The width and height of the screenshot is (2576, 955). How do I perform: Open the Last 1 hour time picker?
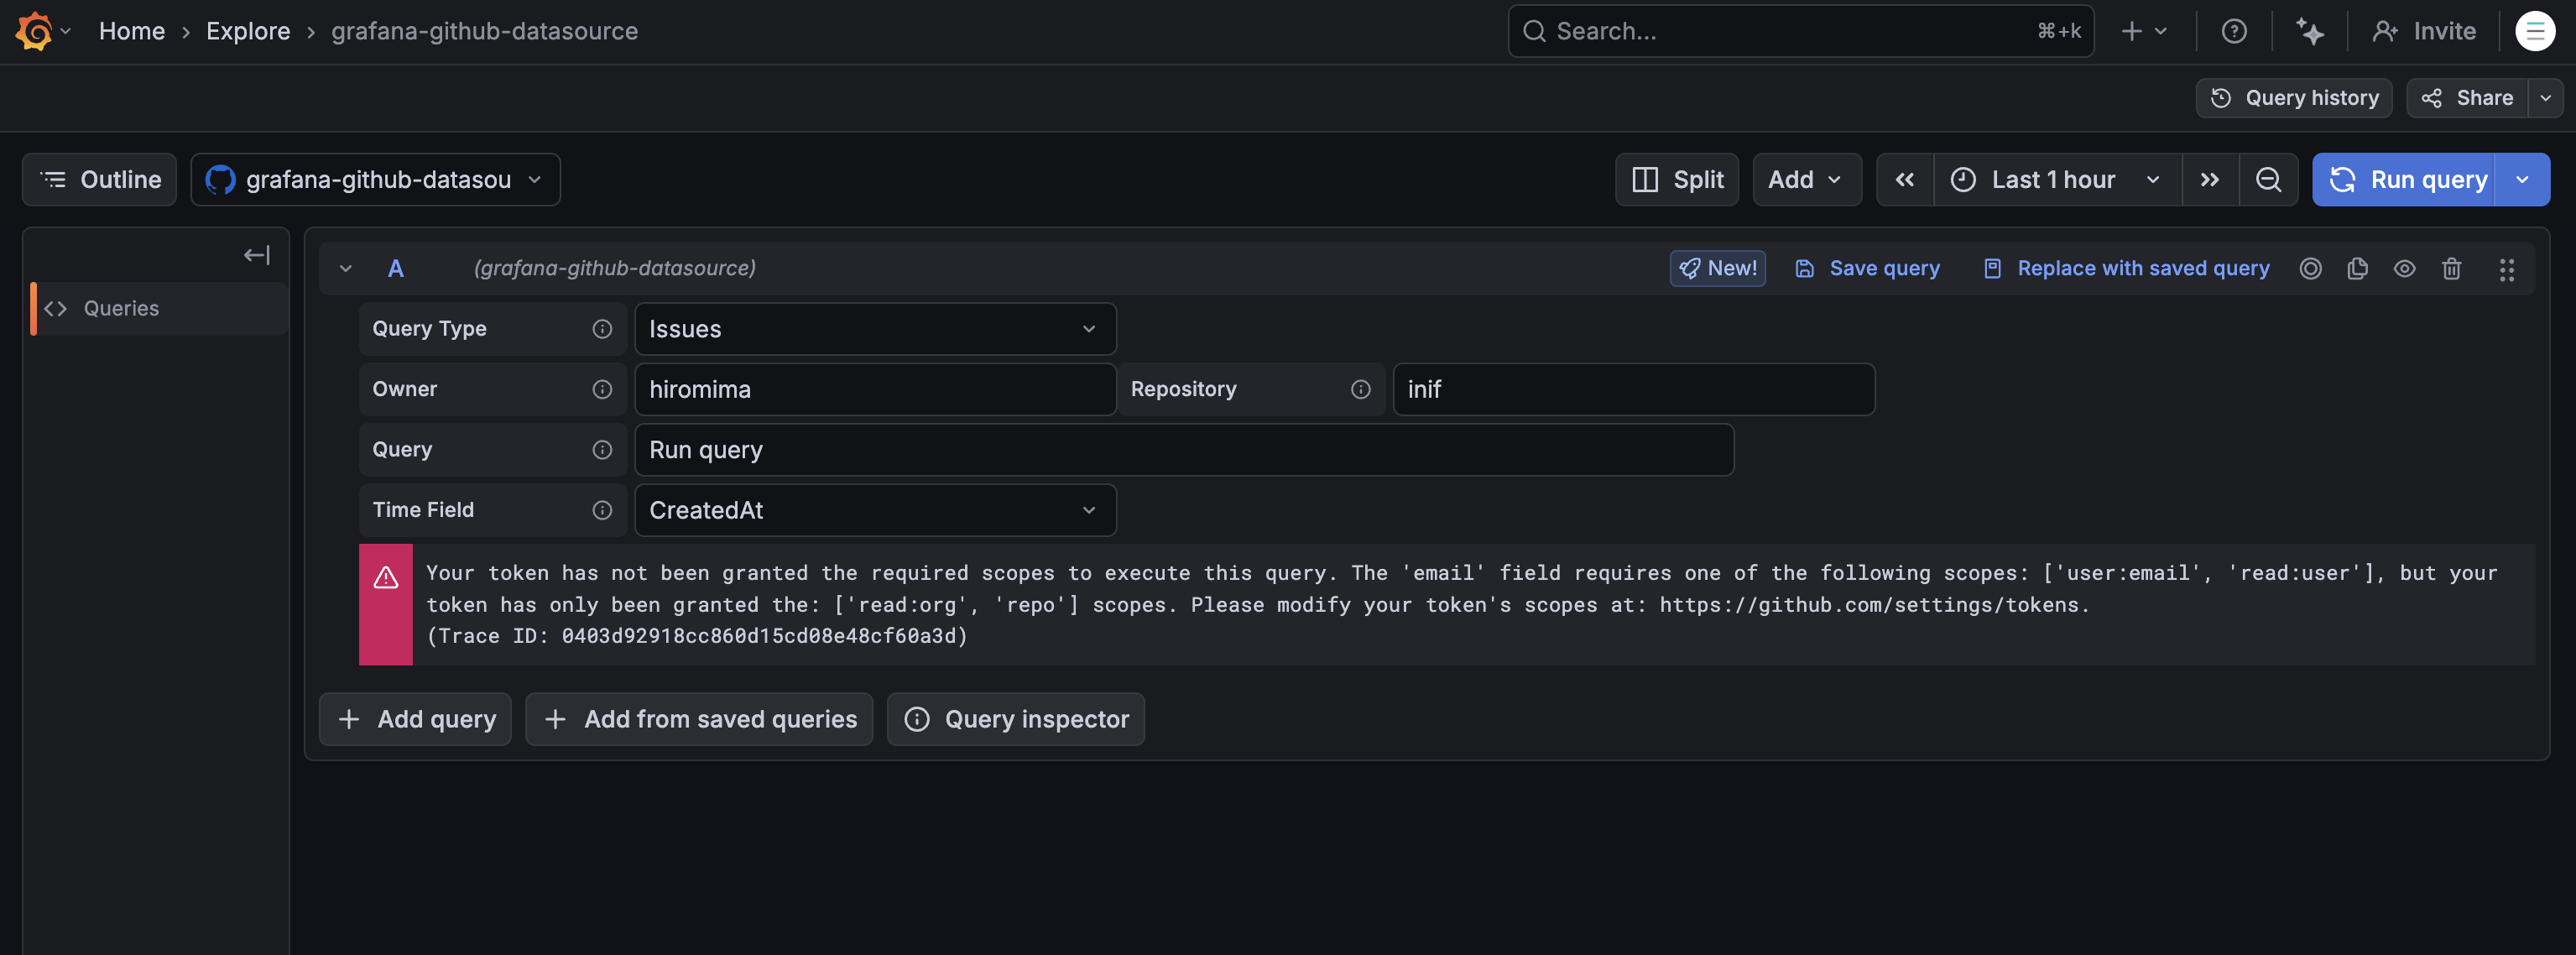[2054, 180]
